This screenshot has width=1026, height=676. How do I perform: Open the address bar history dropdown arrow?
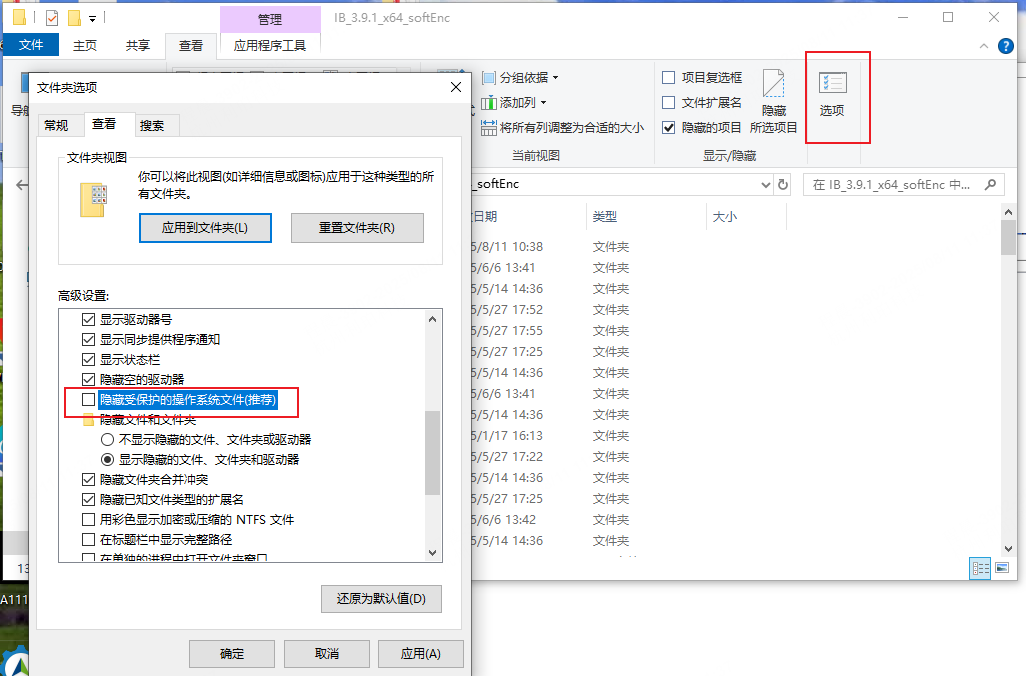click(765, 184)
